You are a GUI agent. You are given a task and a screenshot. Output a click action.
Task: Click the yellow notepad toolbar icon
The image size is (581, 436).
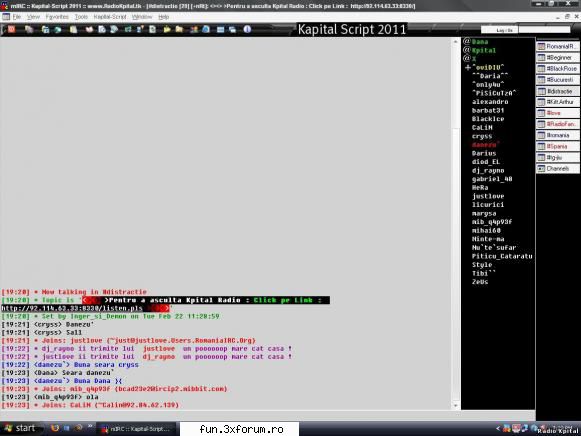(73, 29)
